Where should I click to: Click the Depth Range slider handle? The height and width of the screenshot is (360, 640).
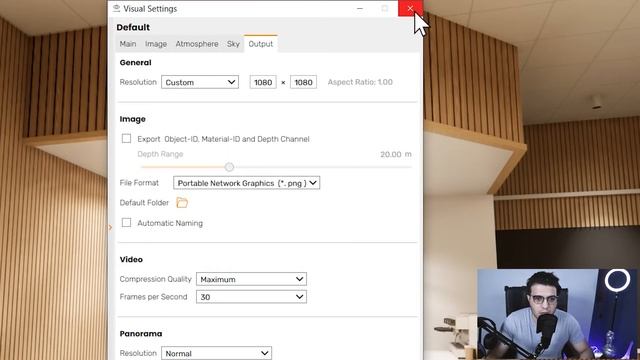pyautogui.click(x=229, y=167)
